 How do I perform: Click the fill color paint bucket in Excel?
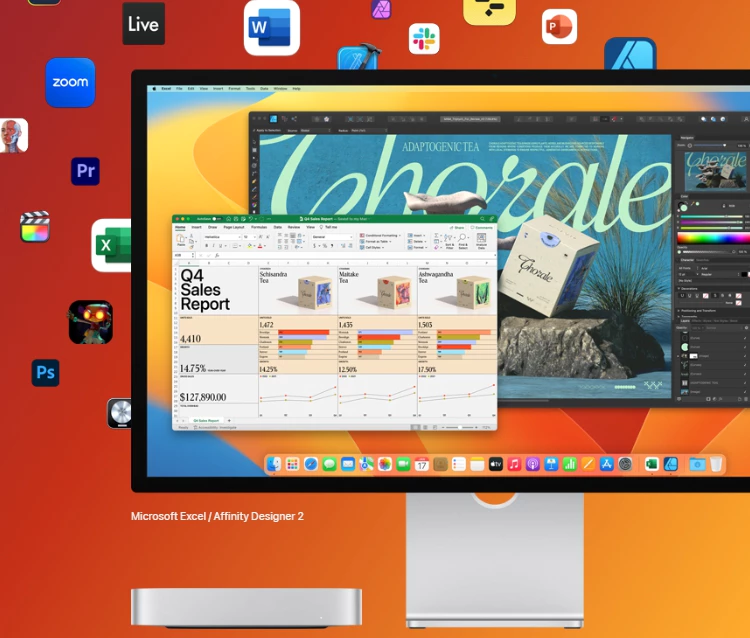tap(250, 246)
